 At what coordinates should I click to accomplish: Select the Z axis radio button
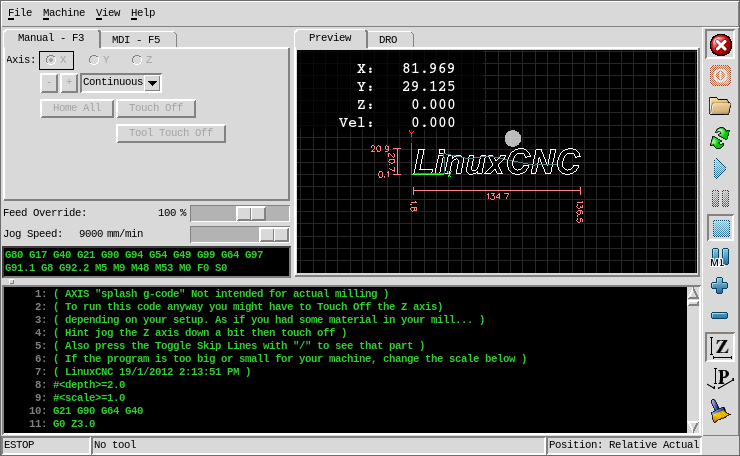[x=142, y=60]
